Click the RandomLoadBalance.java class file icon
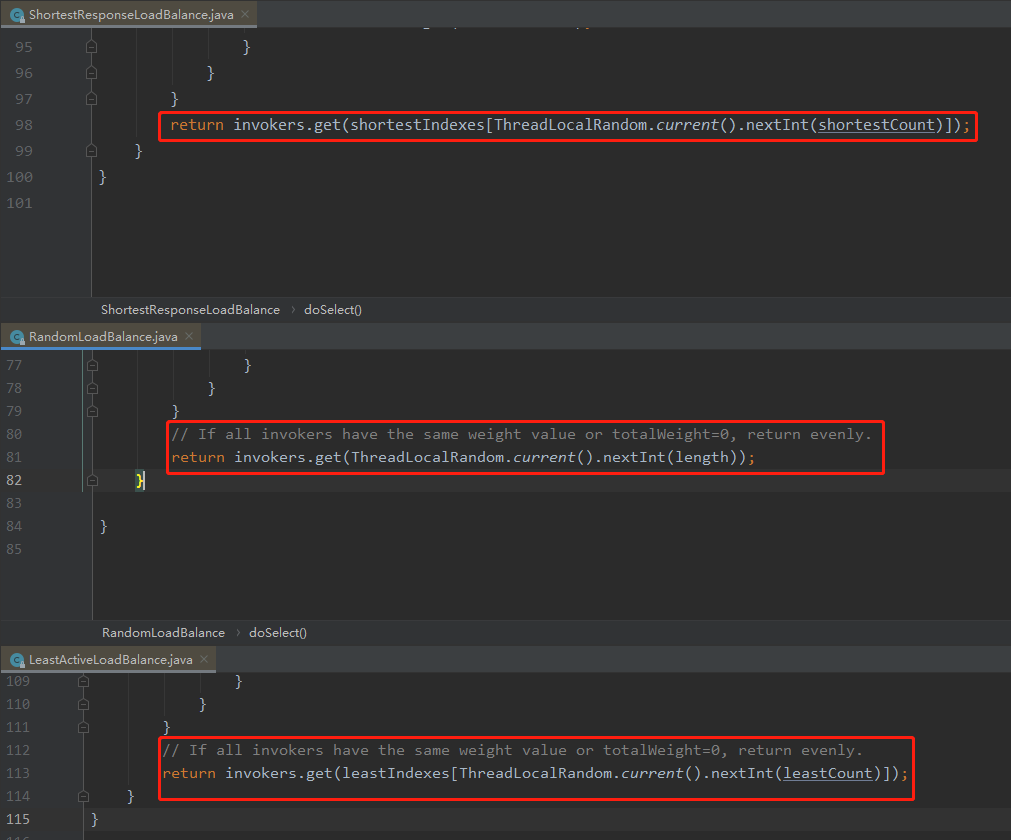This screenshot has height=840, width=1011. pos(17,337)
